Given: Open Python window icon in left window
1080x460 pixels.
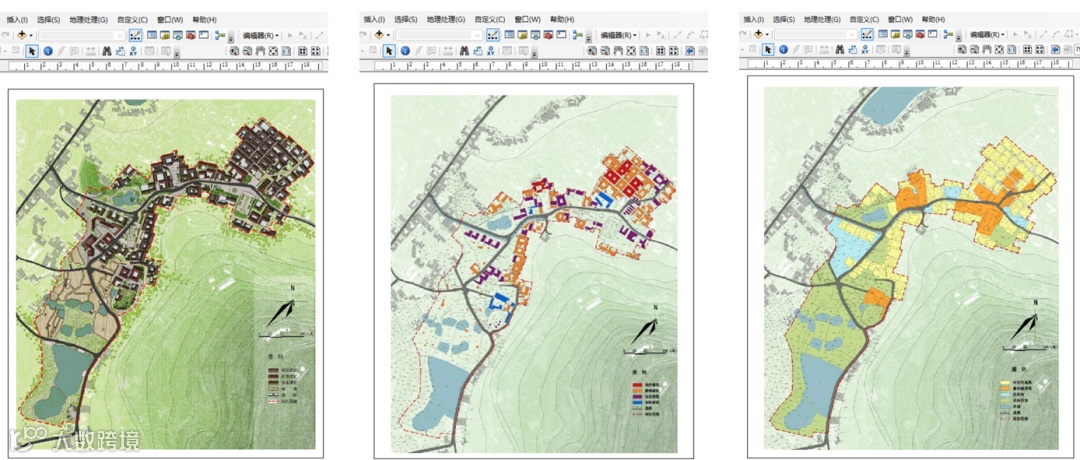Looking at the screenshot, I should pyautogui.click(x=203, y=35).
